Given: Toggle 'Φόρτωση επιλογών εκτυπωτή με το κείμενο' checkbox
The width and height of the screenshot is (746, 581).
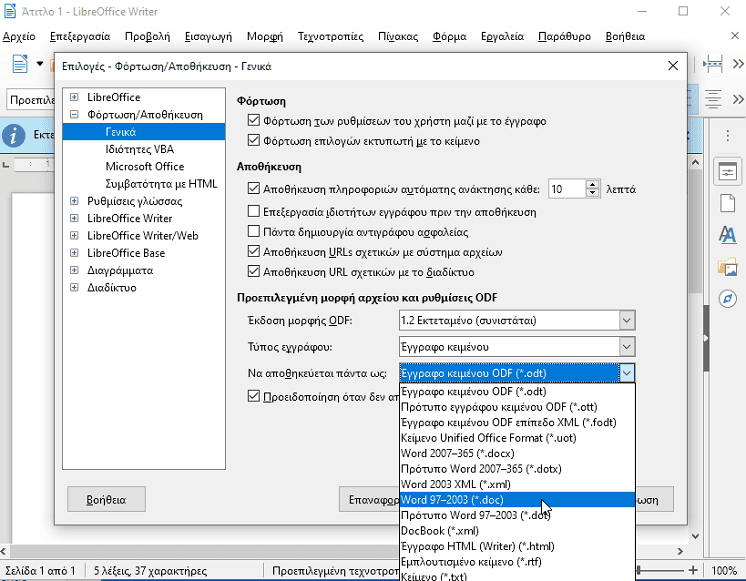Looking at the screenshot, I should click(x=253, y=141).
